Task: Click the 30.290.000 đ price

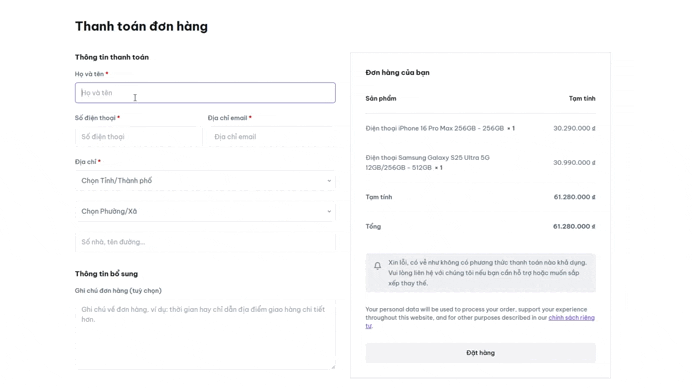Action: [x=574, y=128]
